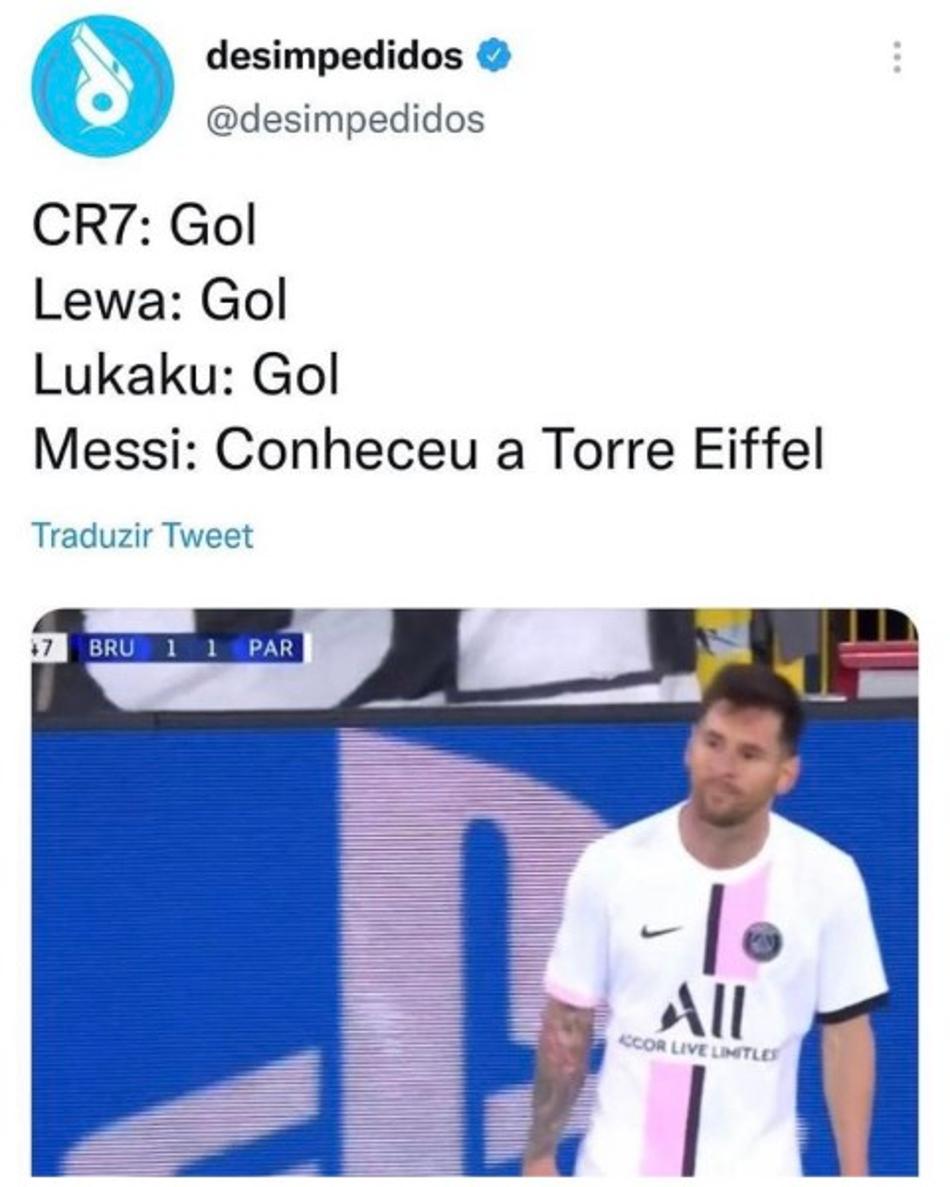
Task: Select the "Lukaku: Gol" text line
Action: tap(186, 374)
